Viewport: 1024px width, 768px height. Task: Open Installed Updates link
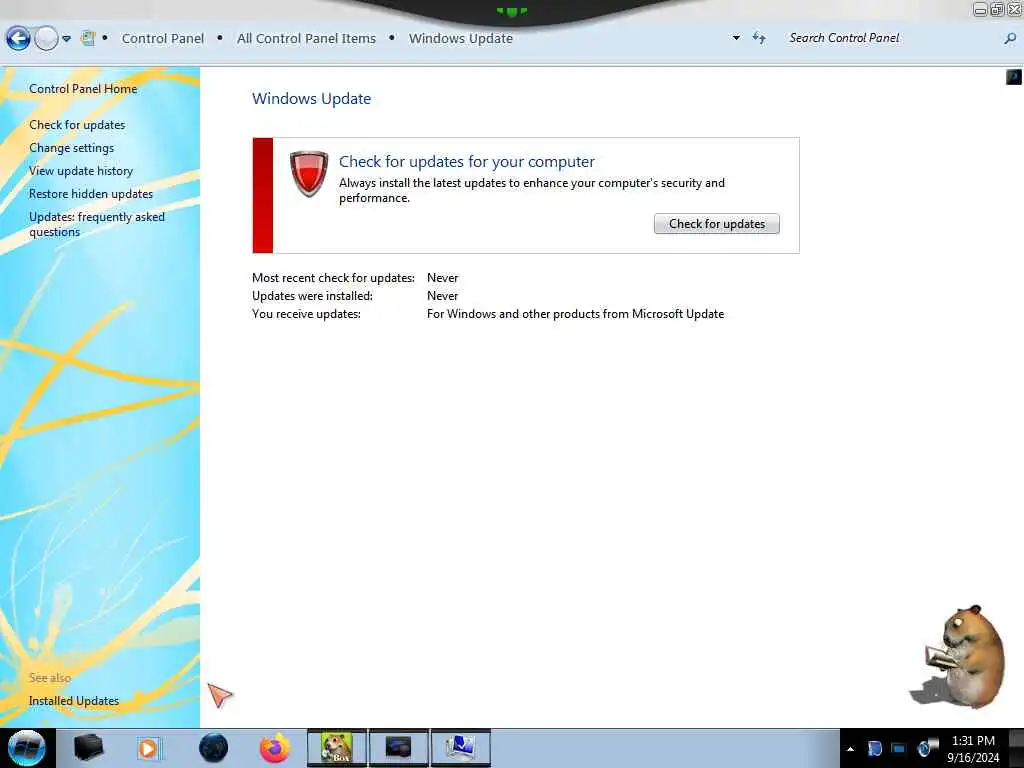(74, 701)
